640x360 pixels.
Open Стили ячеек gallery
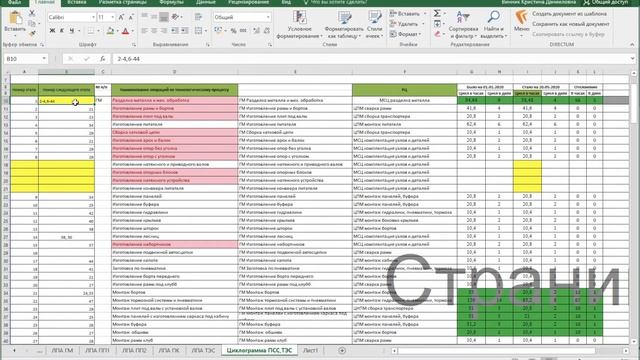(374, 24)
